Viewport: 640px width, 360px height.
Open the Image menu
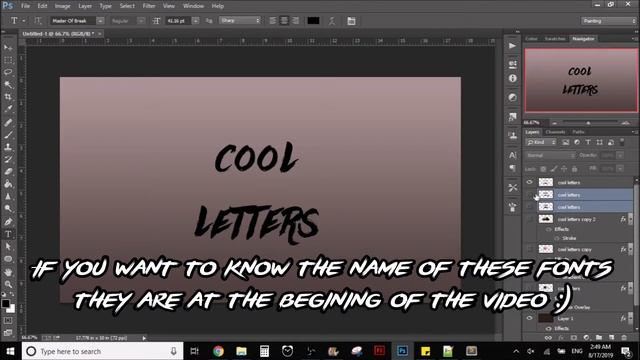click(x=62, y=6)
